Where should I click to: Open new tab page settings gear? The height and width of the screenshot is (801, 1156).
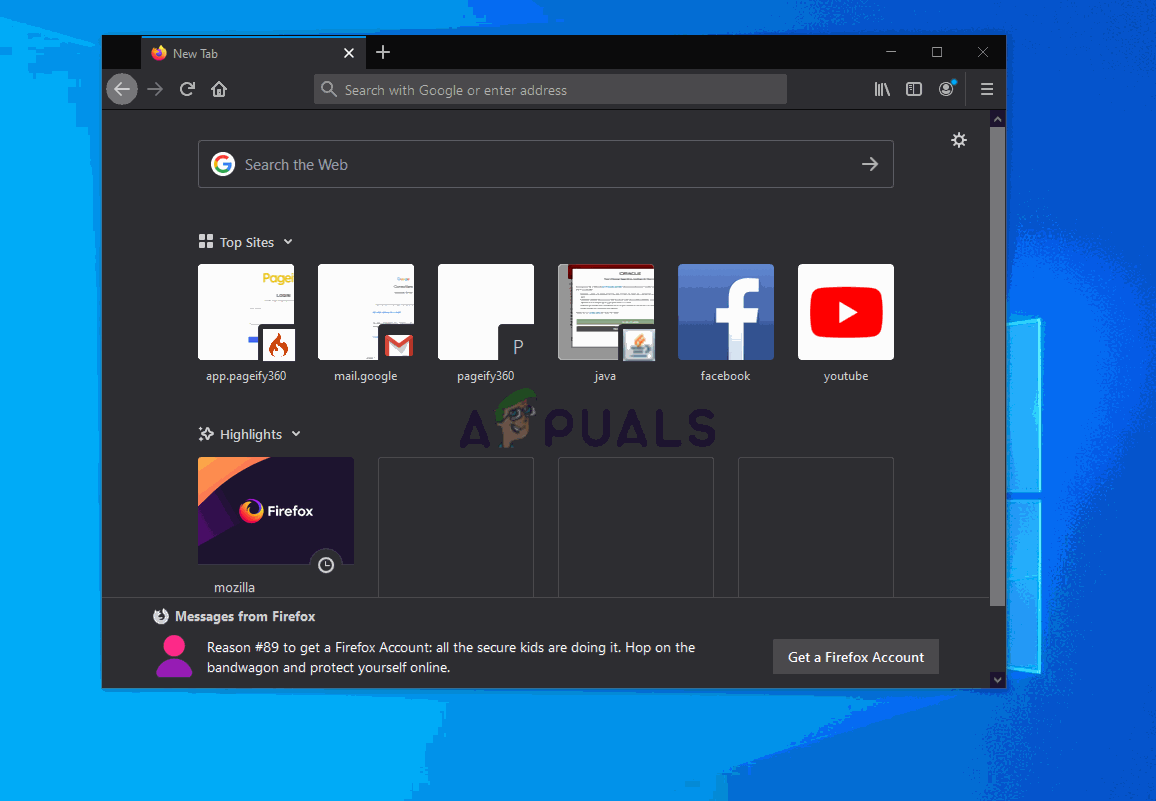(959, 140)
